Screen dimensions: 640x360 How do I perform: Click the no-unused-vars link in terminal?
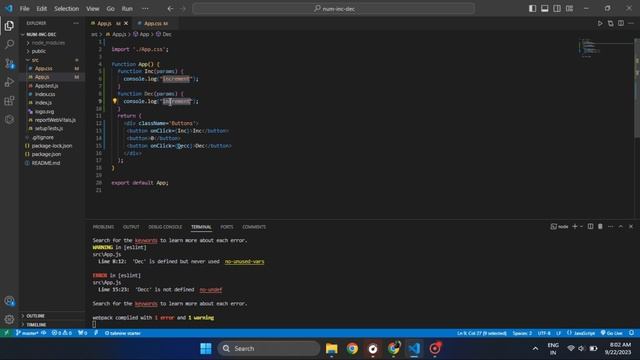click(x=244, y=262)
